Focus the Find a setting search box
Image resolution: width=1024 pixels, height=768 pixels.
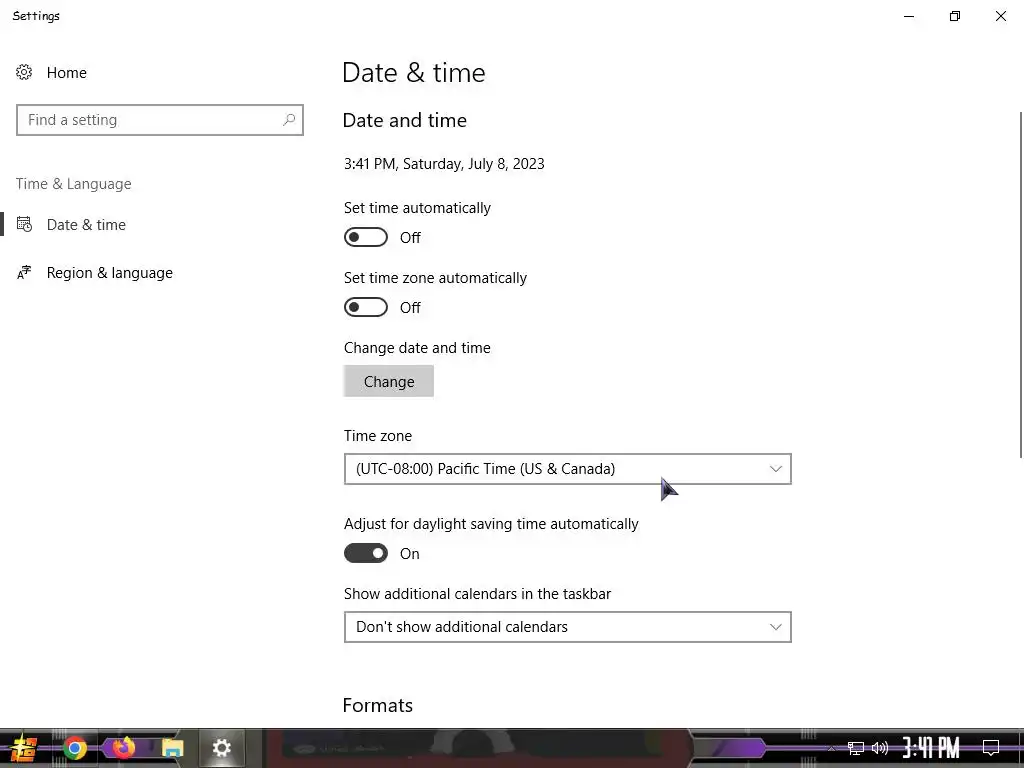159,120
